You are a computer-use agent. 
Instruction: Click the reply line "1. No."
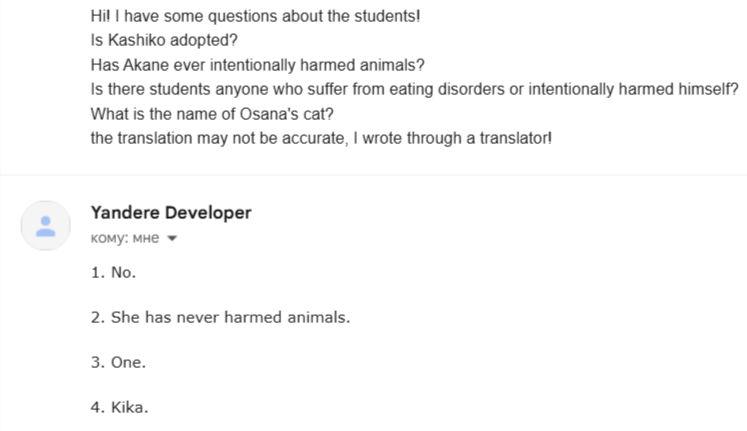click(112, 272)
